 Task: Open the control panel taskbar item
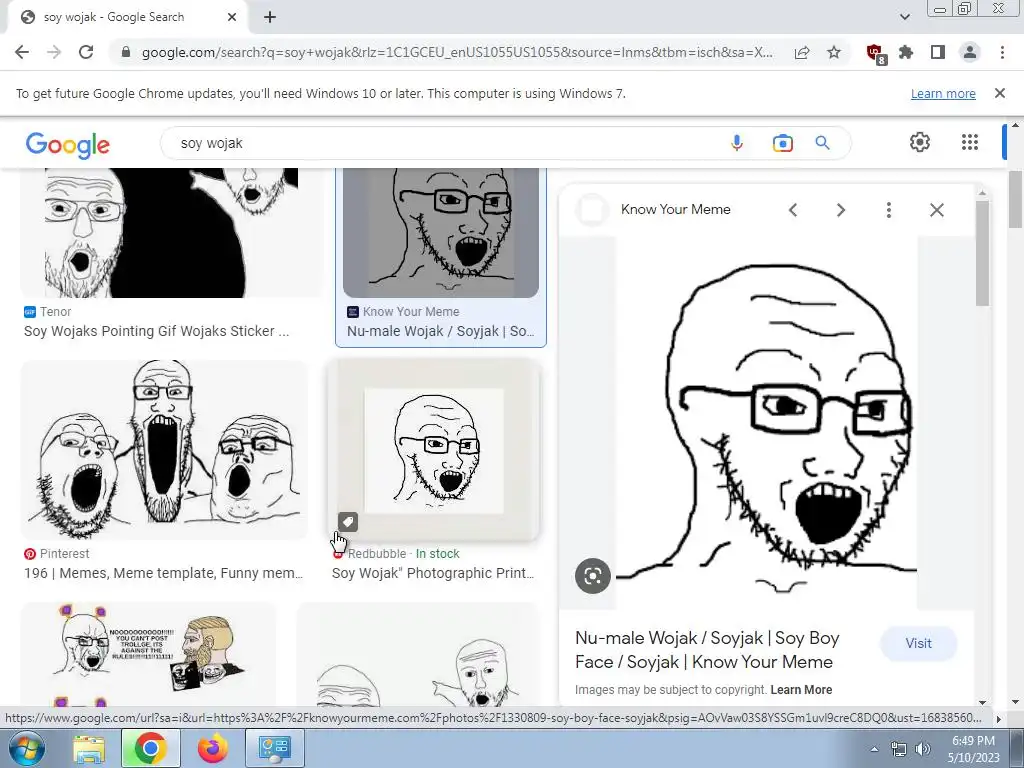(274, 748)
